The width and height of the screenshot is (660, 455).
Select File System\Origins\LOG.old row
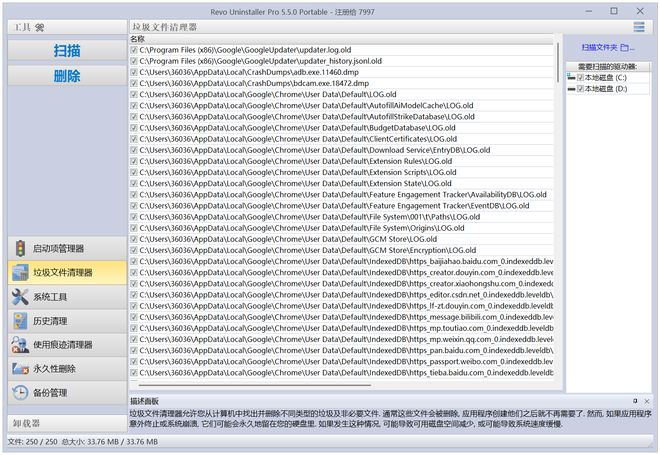click(341, 228)
